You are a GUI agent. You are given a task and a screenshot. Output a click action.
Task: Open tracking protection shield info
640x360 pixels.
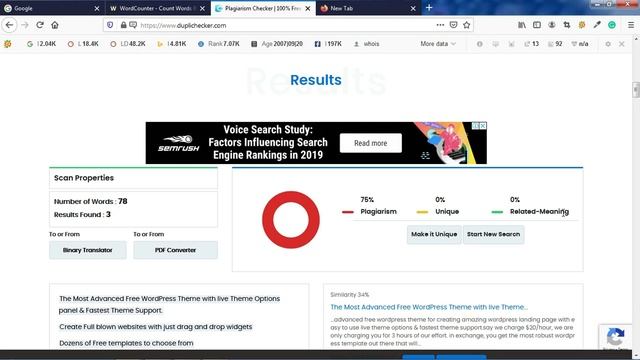(x=110, y=25)
